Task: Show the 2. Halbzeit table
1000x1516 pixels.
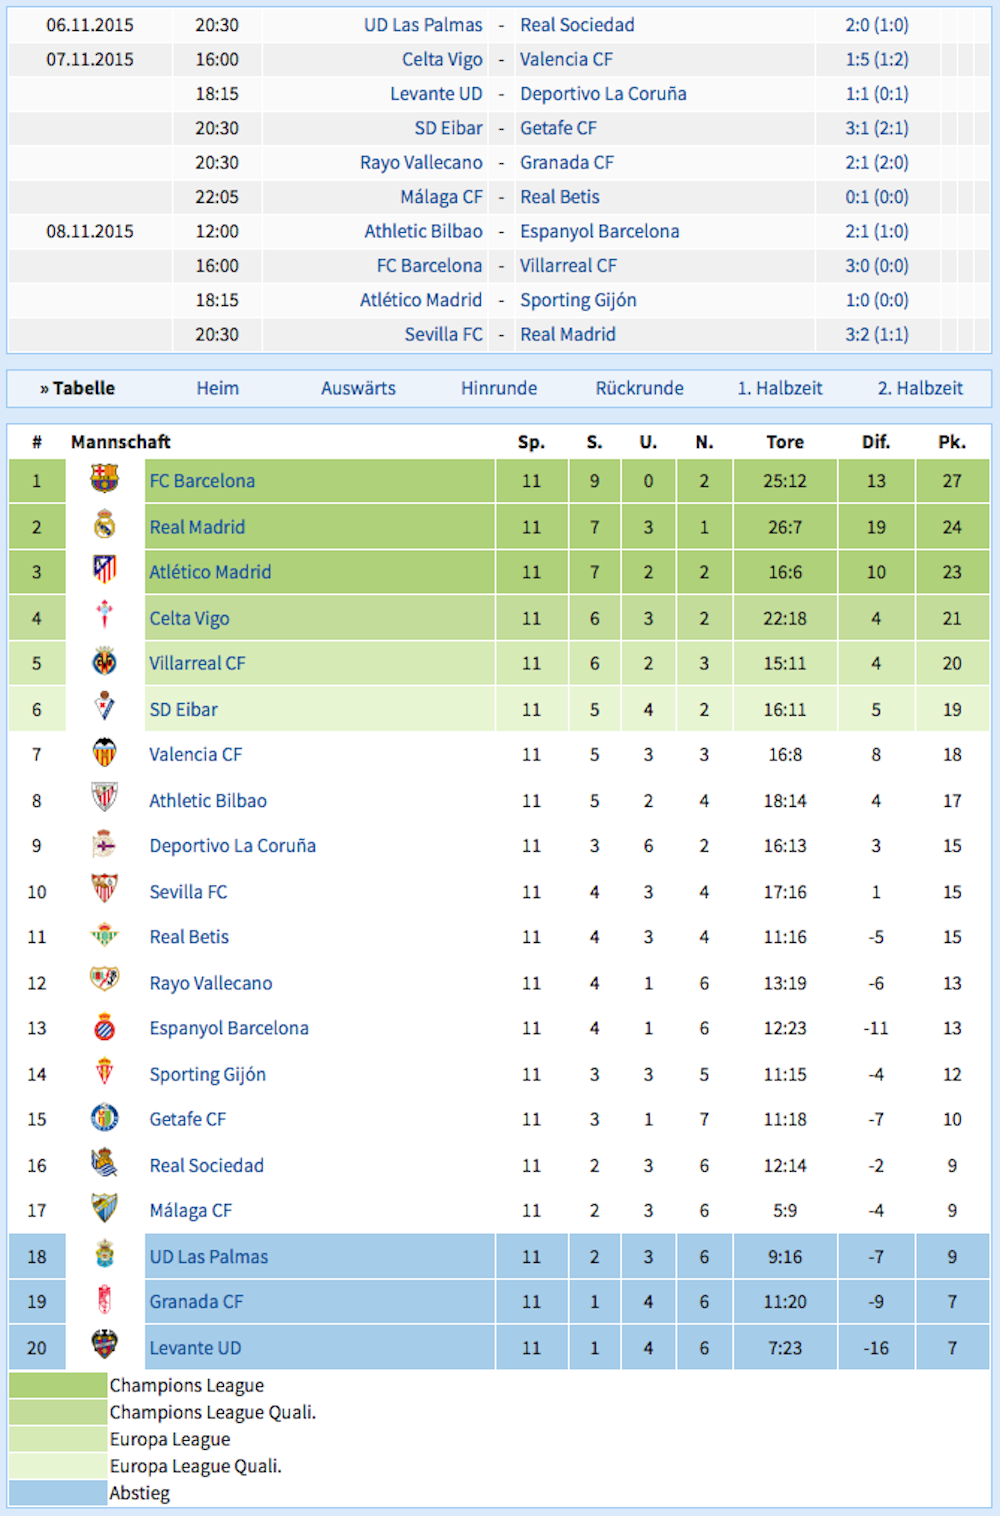Action: tap(920, 388)
